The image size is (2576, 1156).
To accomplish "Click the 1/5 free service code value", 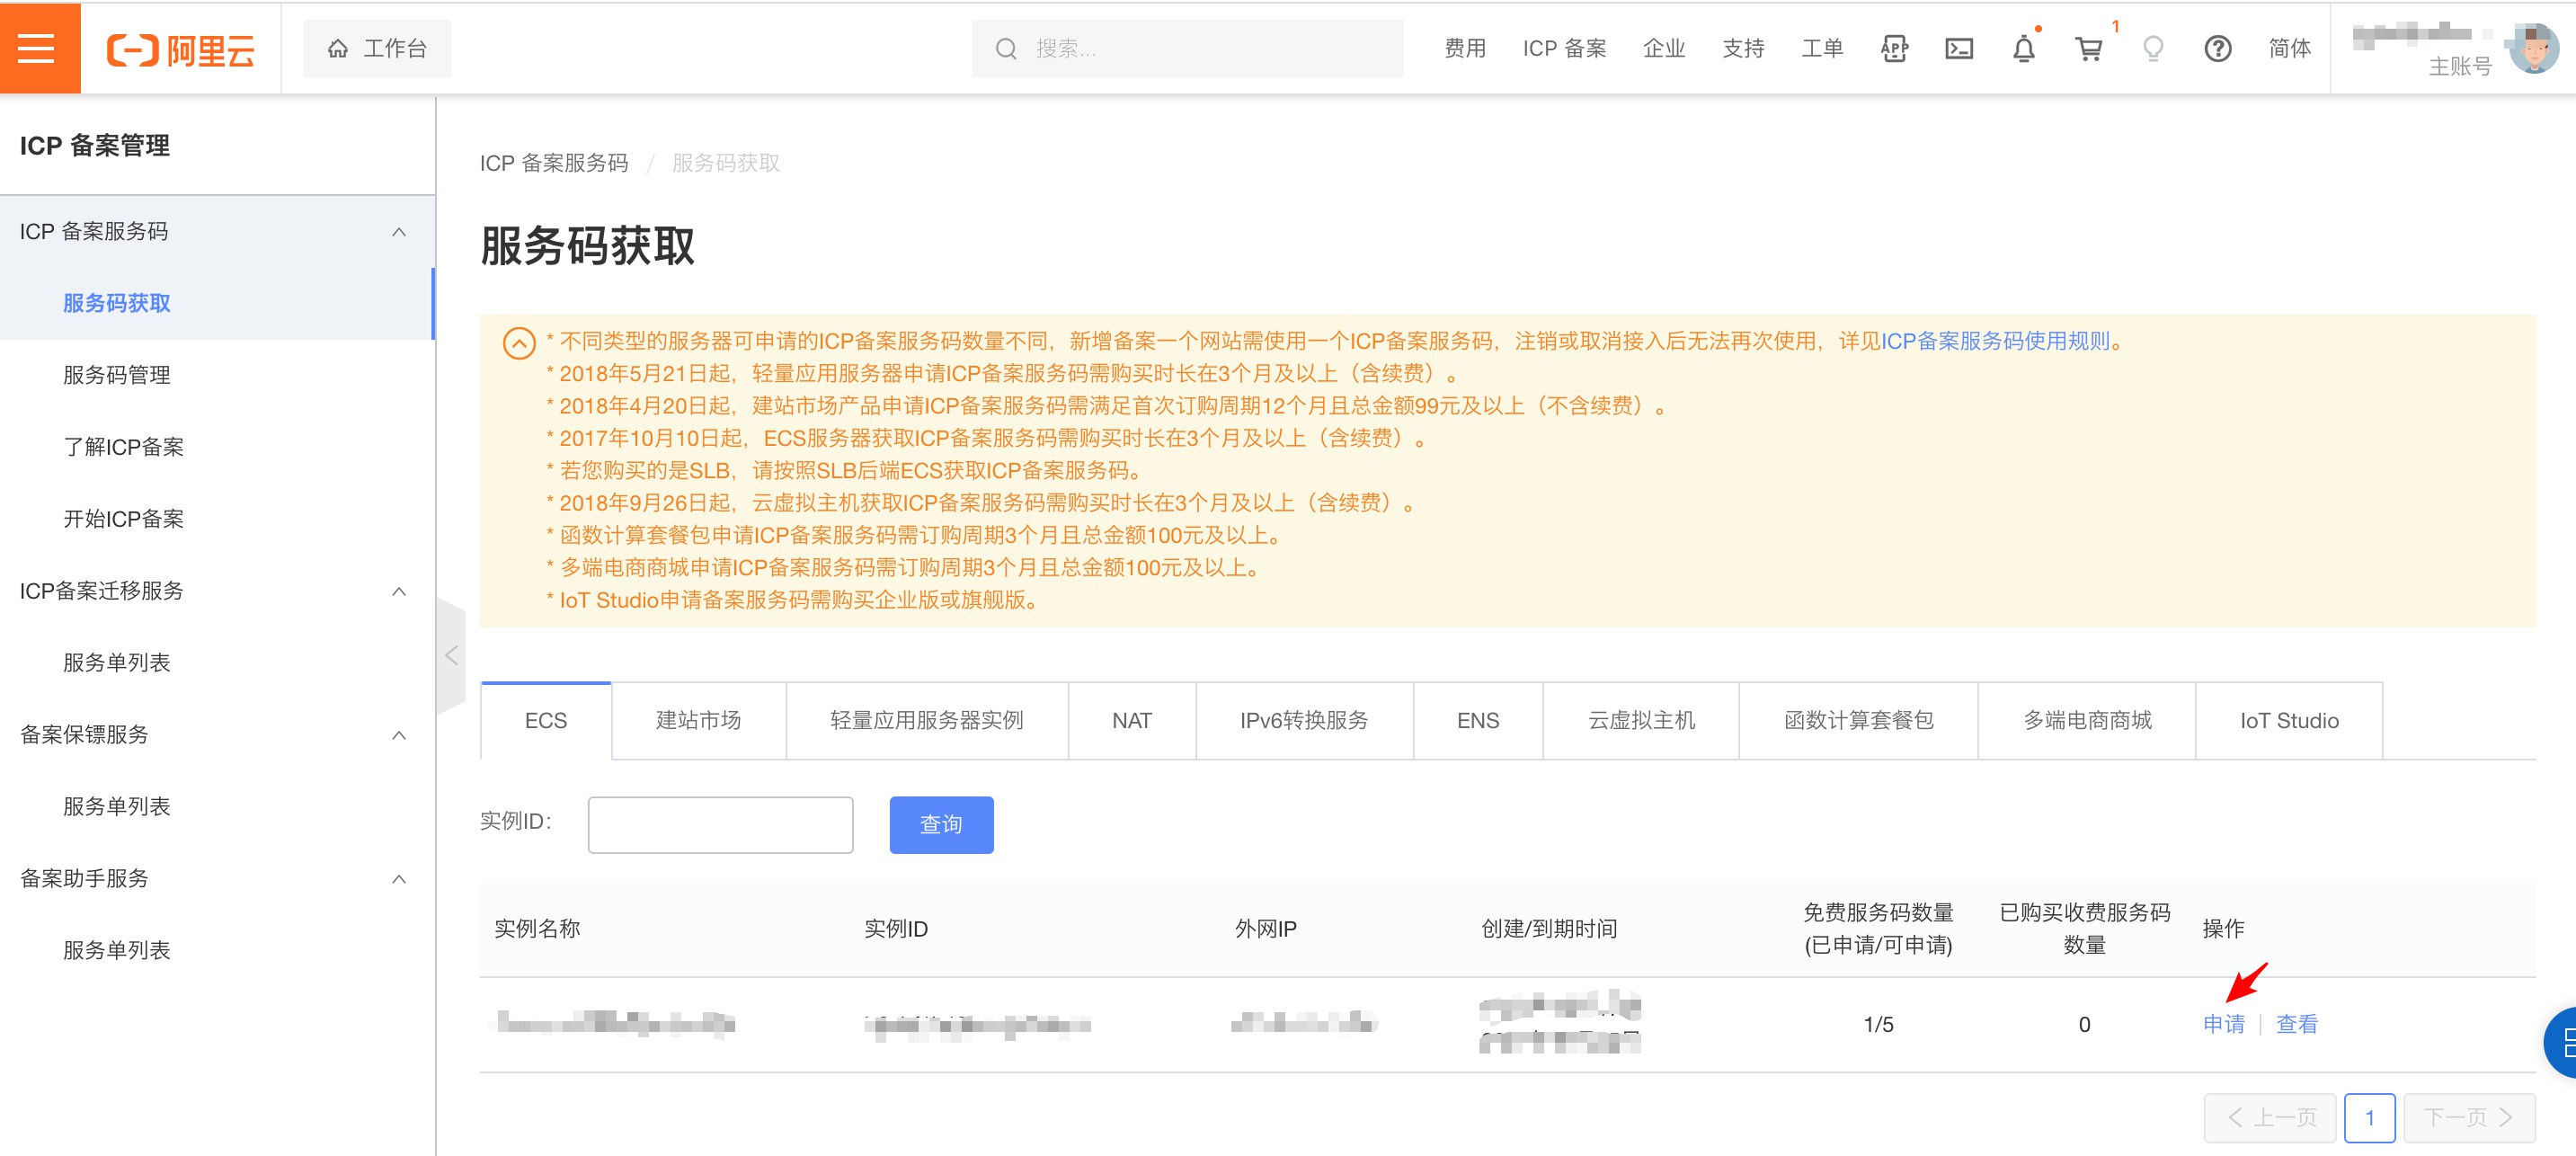I will pyautogui.click(x=1878, y=1024).
